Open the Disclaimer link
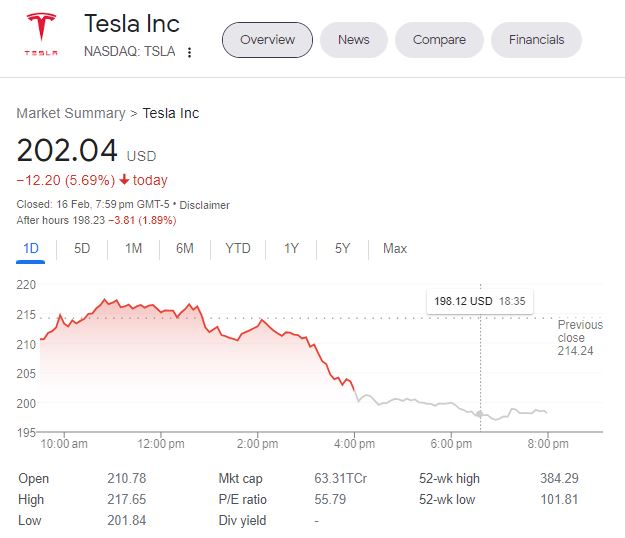The image size is (625, 538). pos(204,205)
